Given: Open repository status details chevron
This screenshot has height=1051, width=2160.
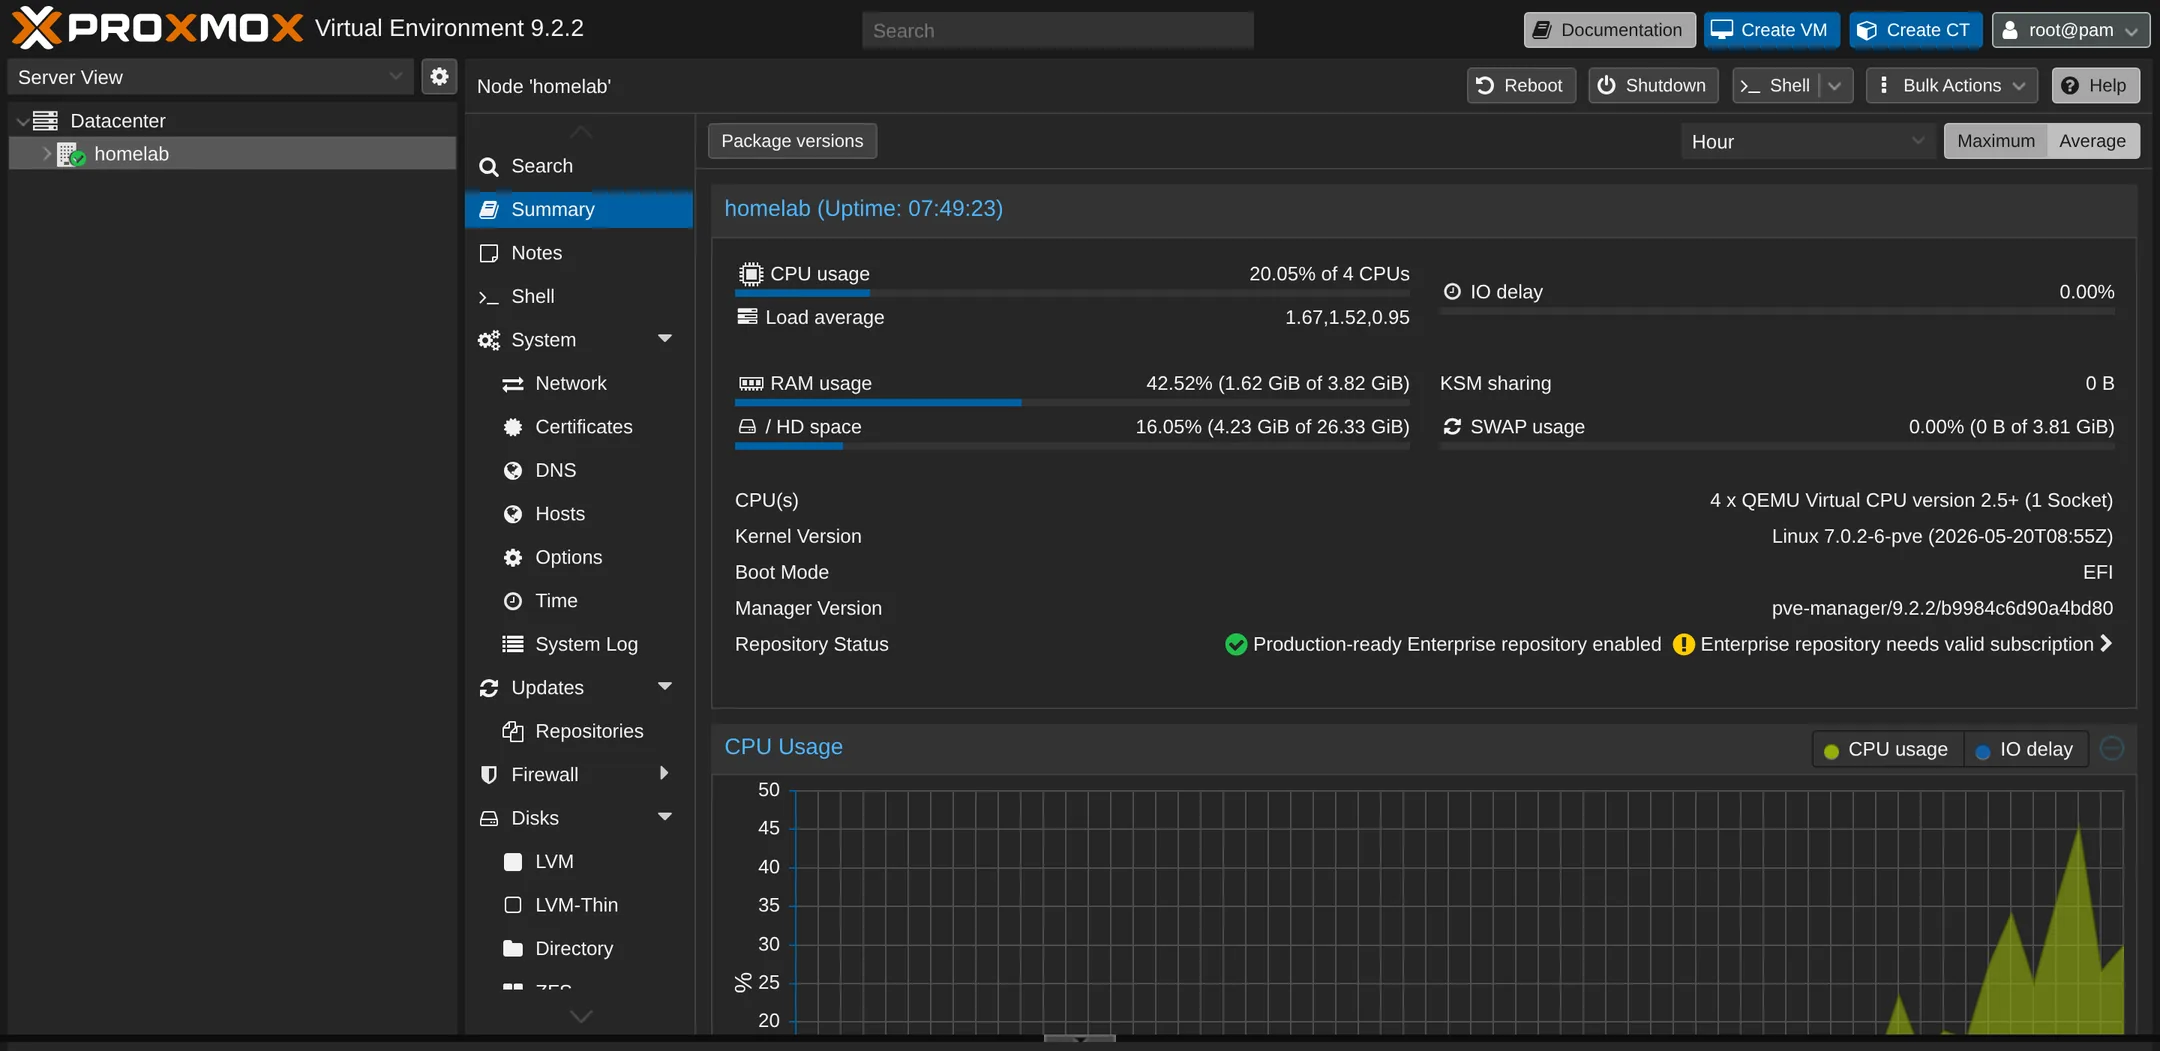Looking at the screenshot, I should [2106, 644].
